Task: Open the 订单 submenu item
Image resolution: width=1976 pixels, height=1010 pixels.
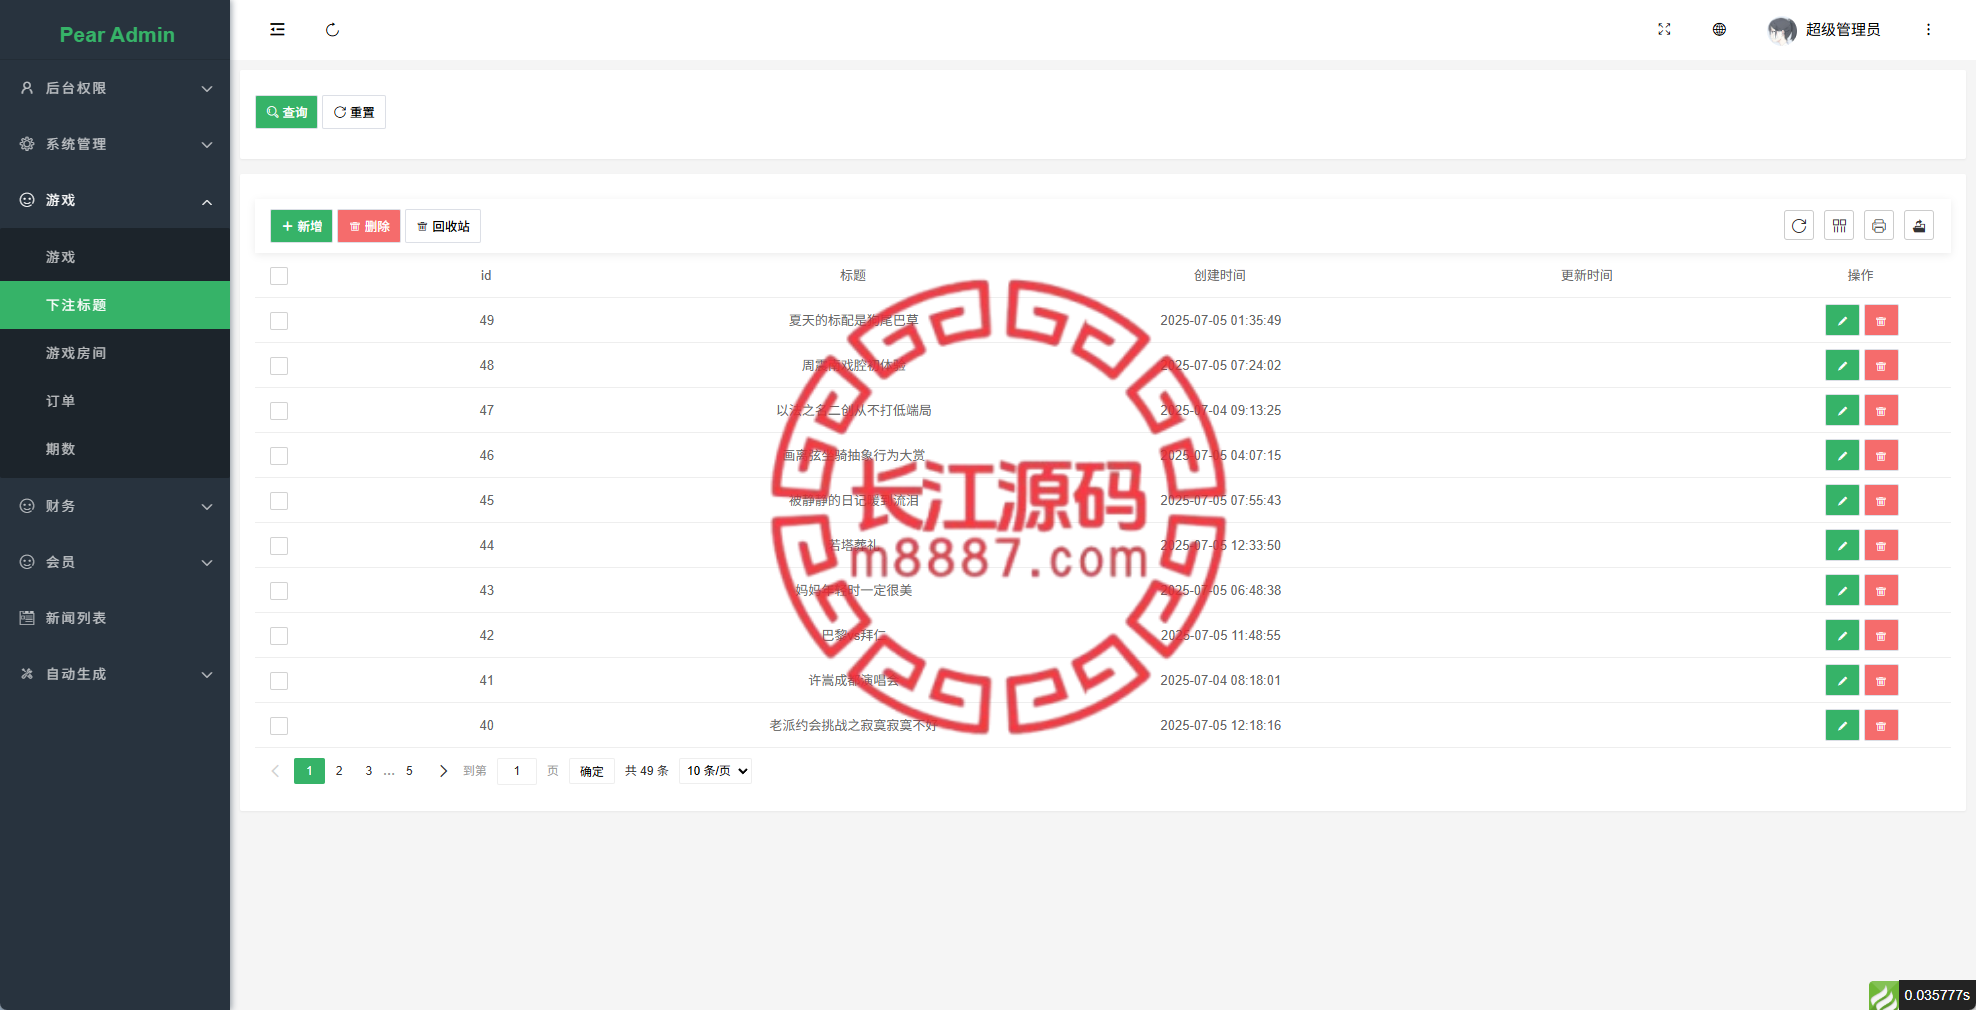Action: pyautogui.click(x=115, y=401)
